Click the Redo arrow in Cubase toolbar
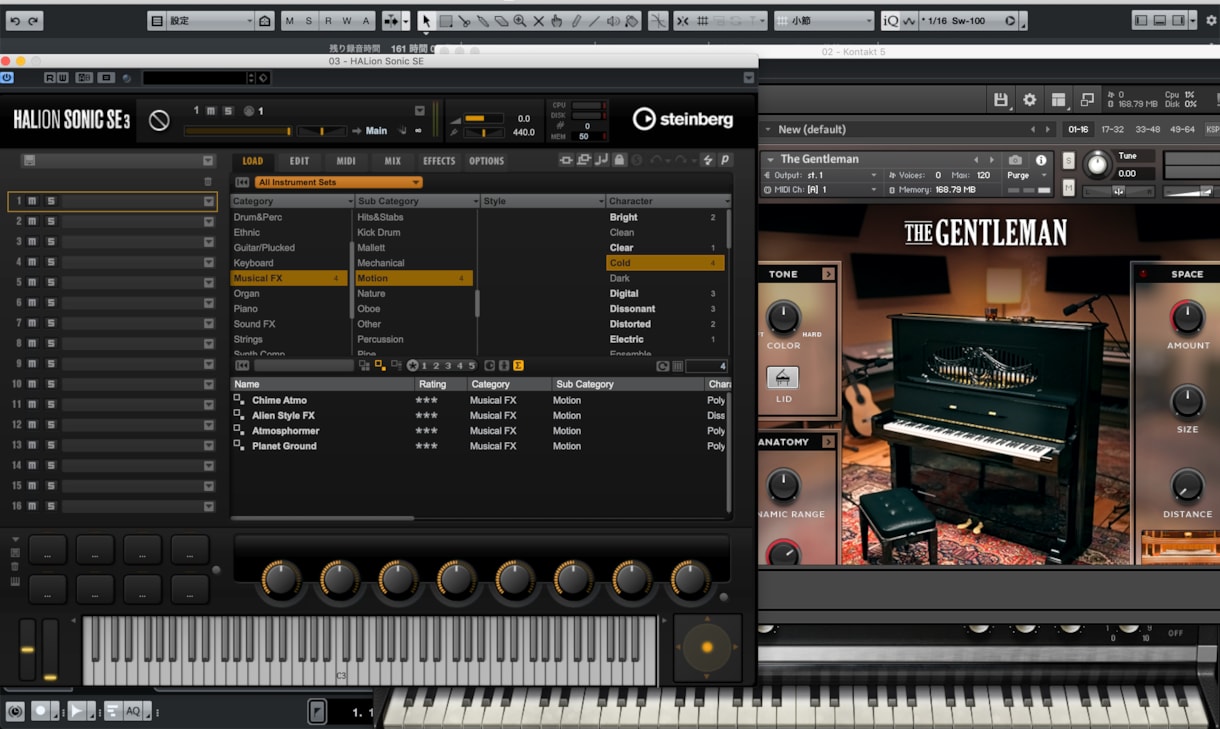Viewport: 1220px width, 729px height. coord(34,21)
